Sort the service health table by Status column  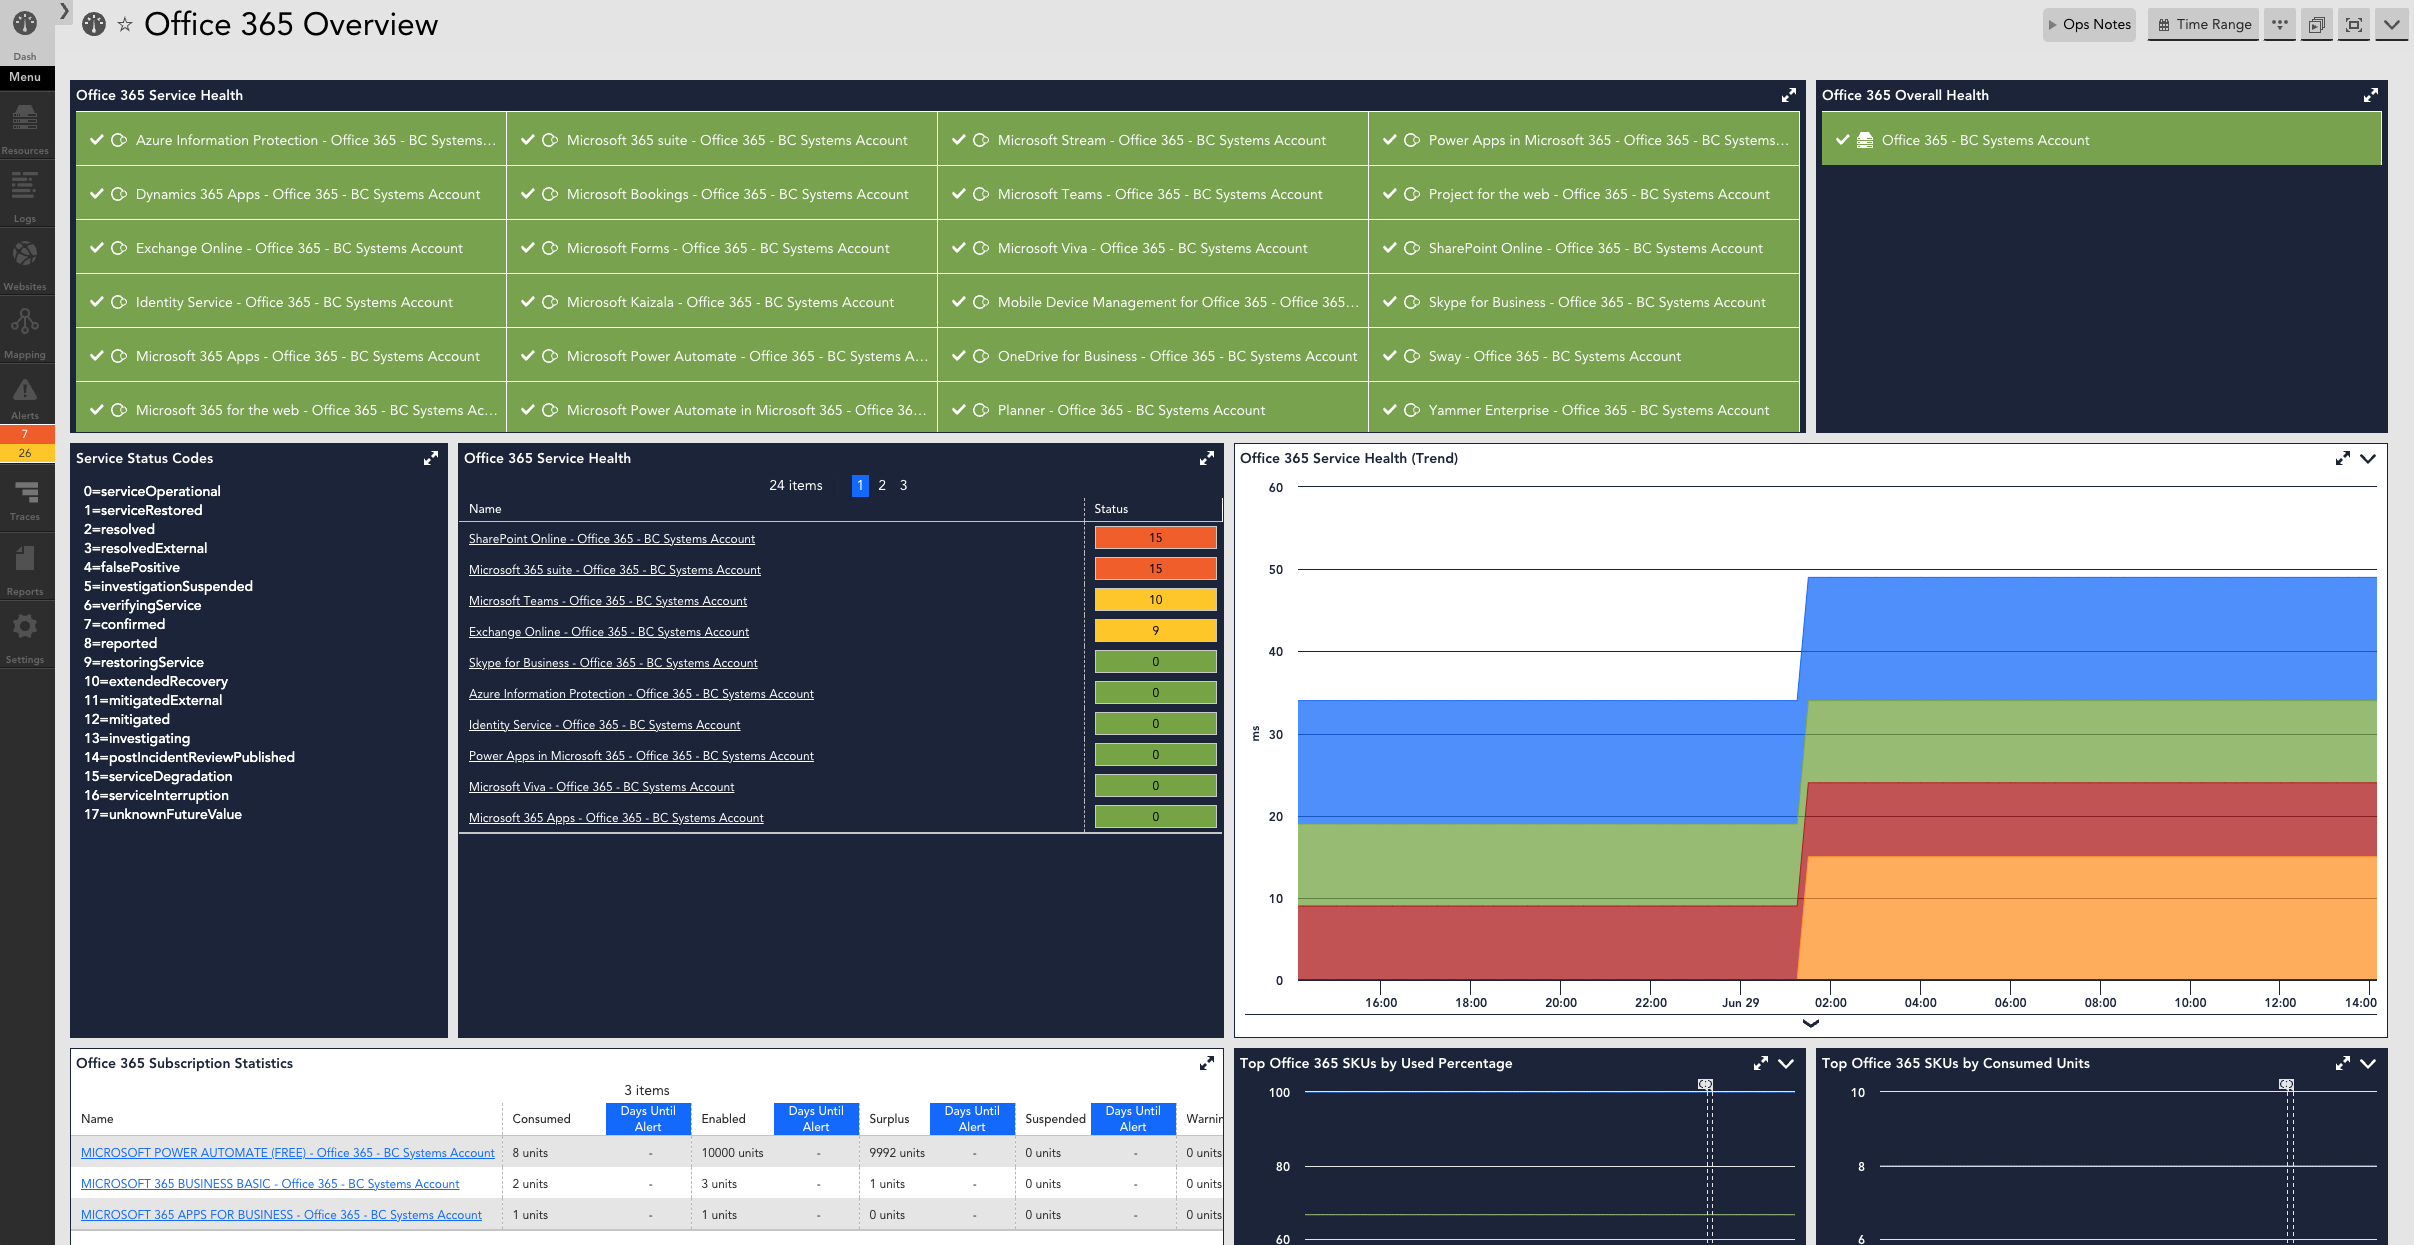click(1111, 509)
